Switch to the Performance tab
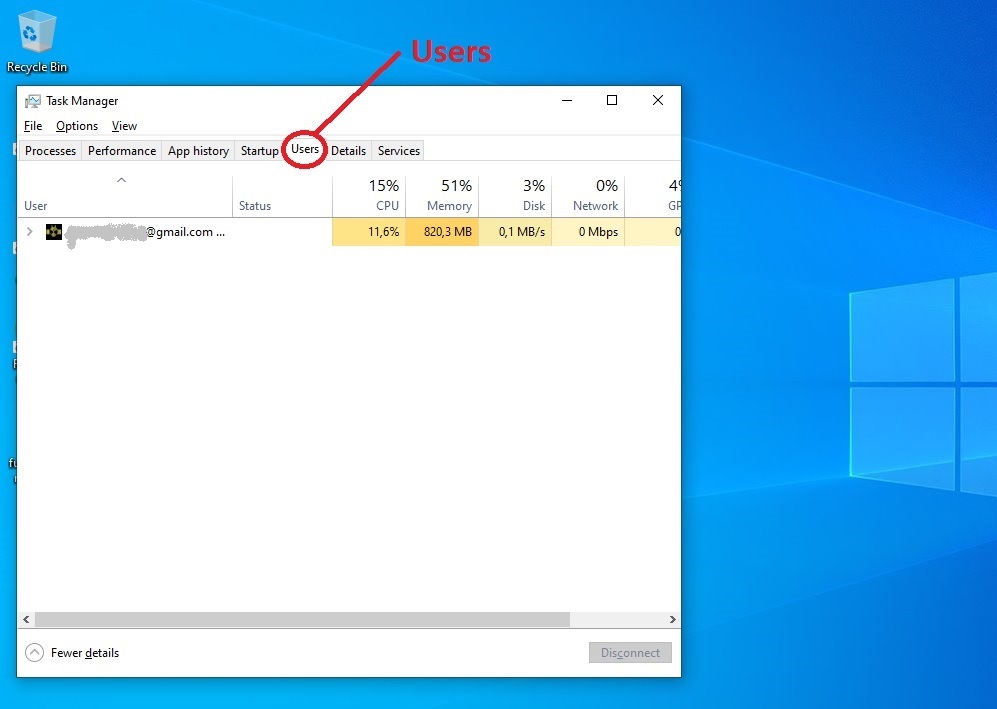This screenshot has height=709, width=997. 122,151
